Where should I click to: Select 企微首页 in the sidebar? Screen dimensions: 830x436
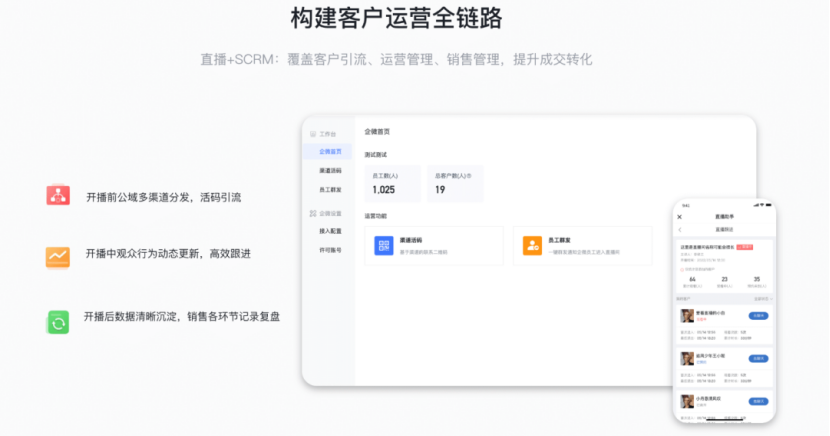330,152
